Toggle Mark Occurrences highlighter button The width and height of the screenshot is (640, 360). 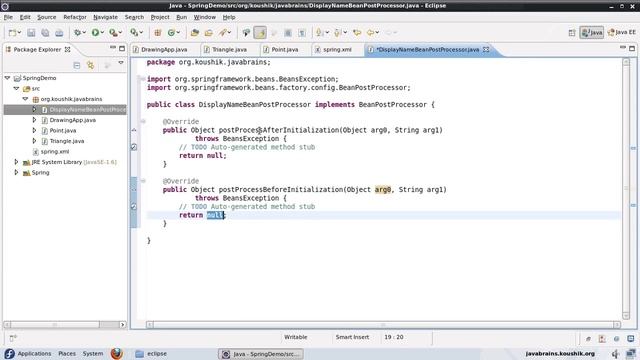[x=260, y=33]
